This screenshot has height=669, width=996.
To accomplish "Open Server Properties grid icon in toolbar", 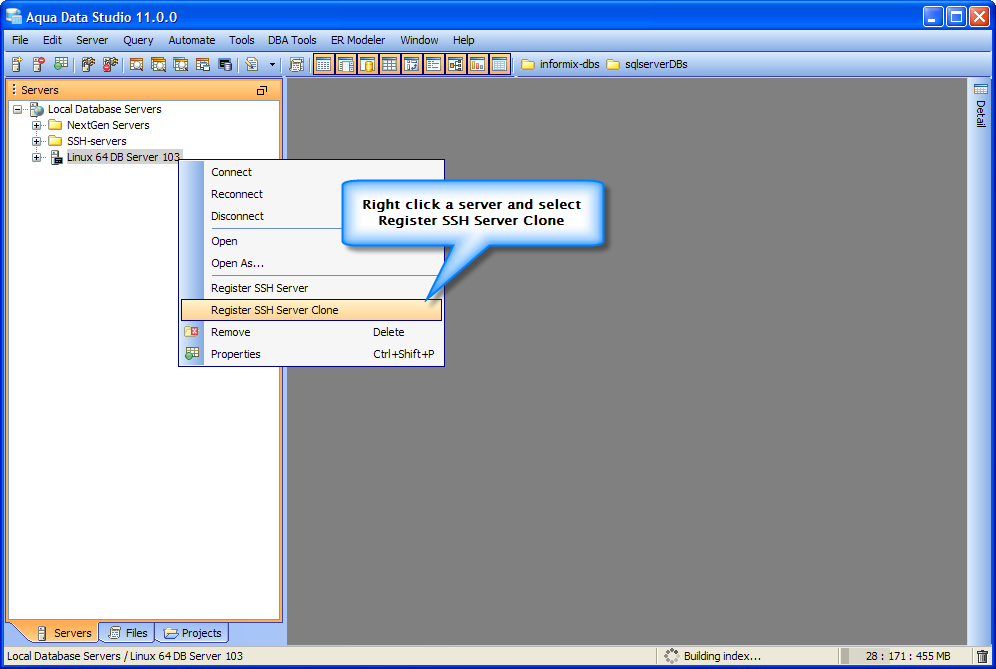I will pos(60,64).
